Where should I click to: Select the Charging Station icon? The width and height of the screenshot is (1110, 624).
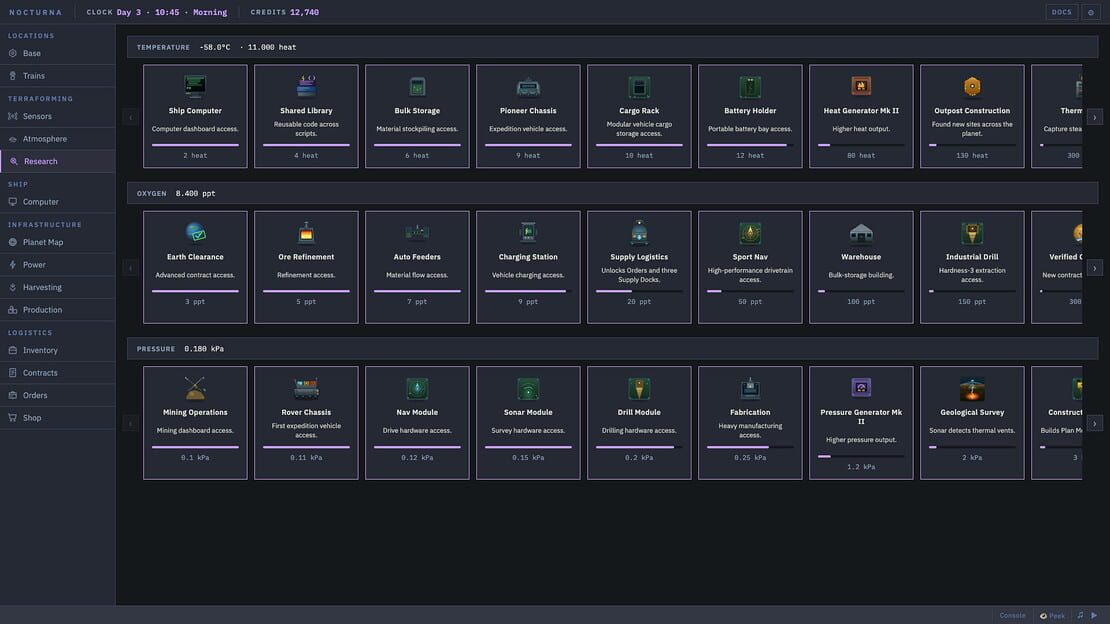pos(528,232)
